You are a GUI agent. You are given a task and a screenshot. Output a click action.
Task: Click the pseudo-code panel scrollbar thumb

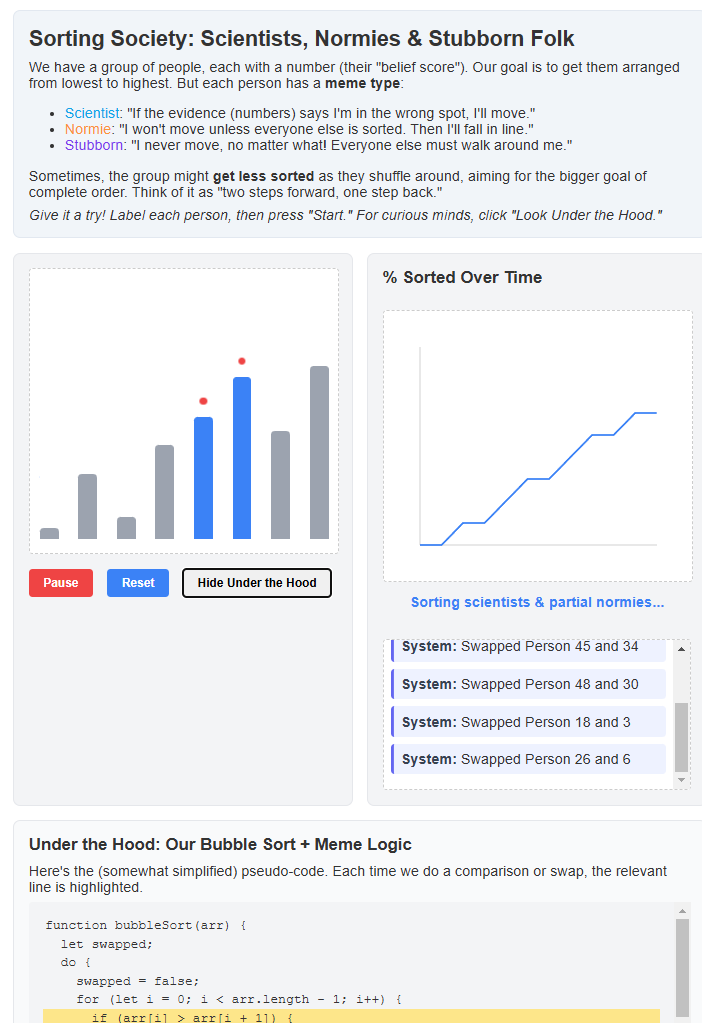[683, 966]
